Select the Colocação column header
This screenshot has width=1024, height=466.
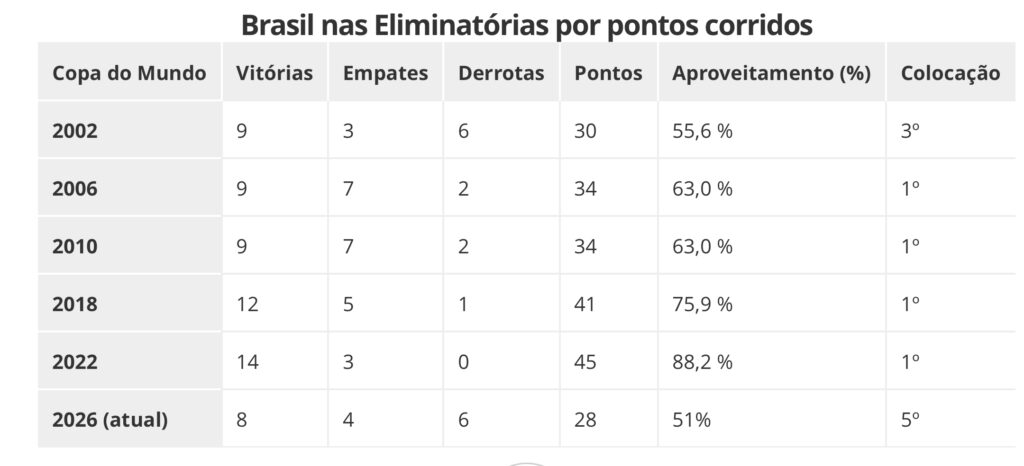click(x=950, y=73)
